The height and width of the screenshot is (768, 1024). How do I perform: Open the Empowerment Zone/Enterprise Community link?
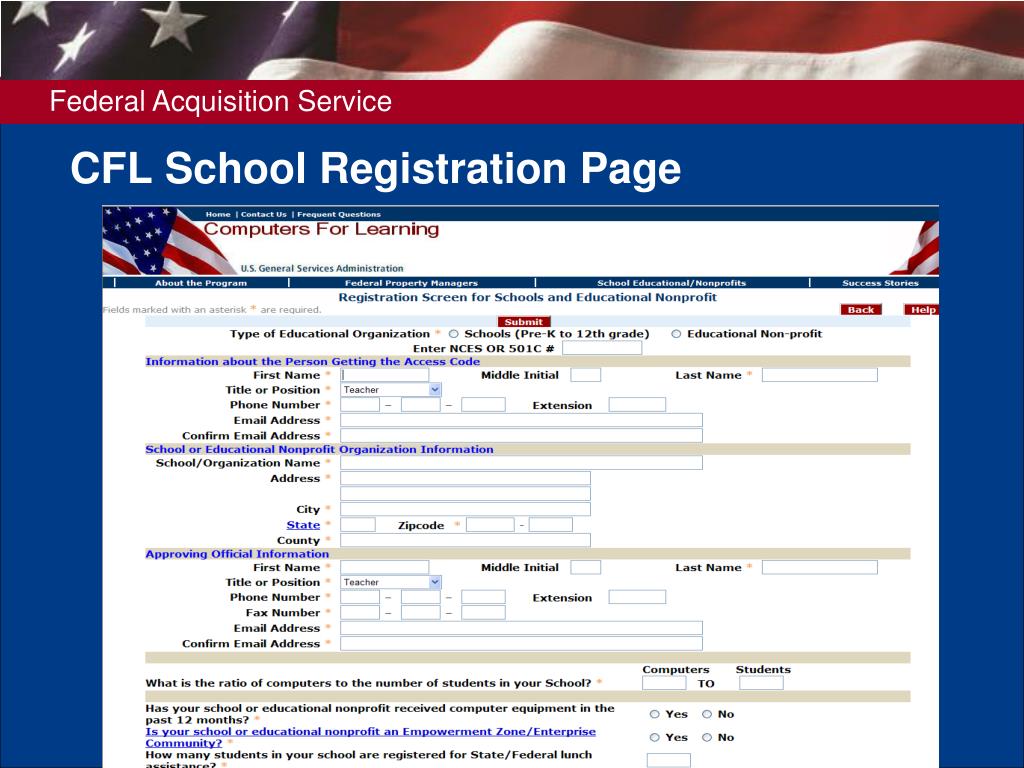click(370, 737)
